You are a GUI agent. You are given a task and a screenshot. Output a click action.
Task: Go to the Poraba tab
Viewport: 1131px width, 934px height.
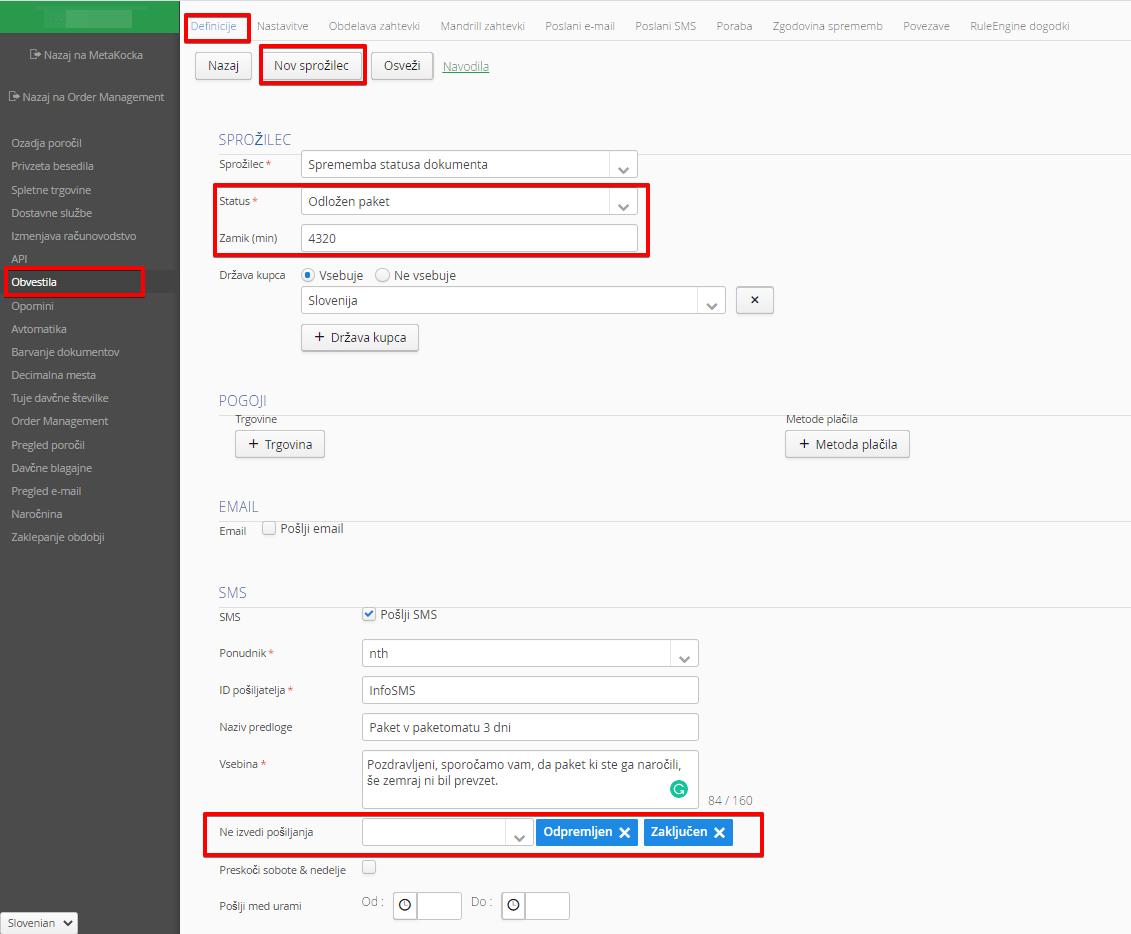[x=734, y=26]
